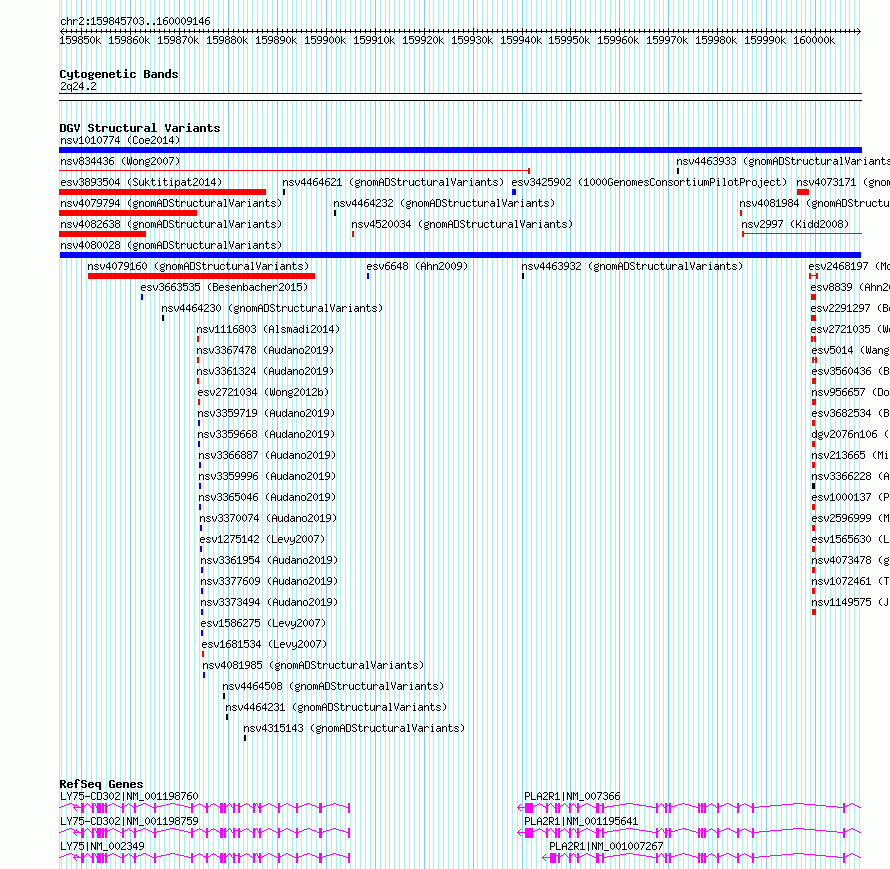Click the red bar under nsv4079160
The width and height of the screenshot is (890, 869).
tap(201, 276)
